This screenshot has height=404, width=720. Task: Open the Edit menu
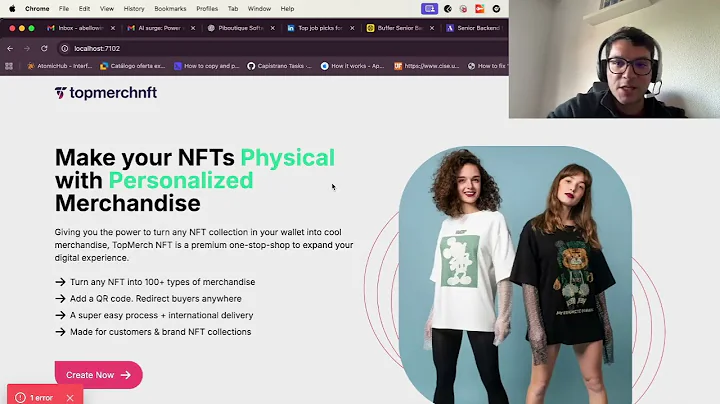(84, 9)
